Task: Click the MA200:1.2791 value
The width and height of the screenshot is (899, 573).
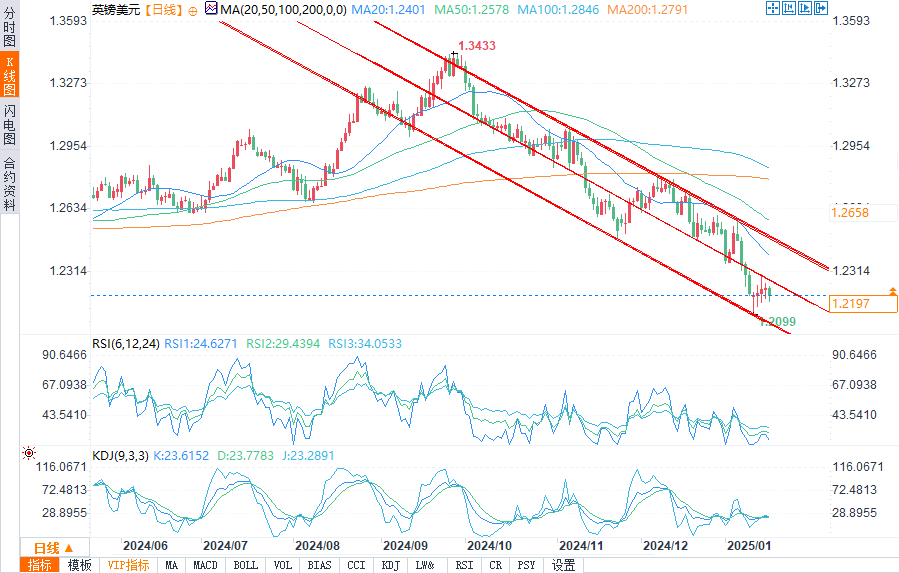Action: tap(647, 10)
